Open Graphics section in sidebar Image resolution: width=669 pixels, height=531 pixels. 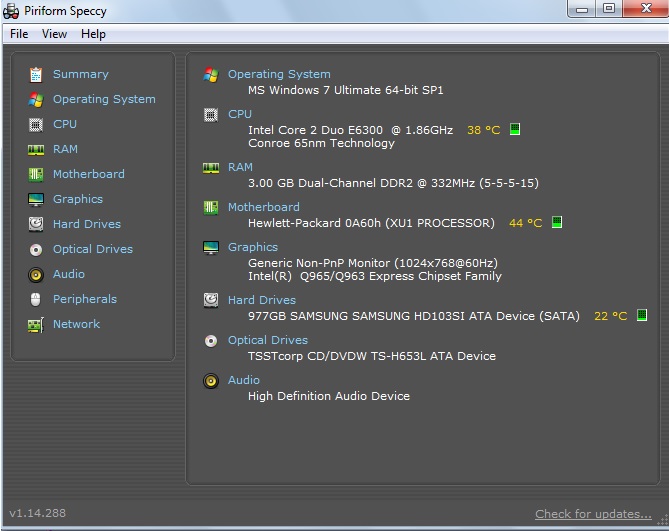pos(78,199)
